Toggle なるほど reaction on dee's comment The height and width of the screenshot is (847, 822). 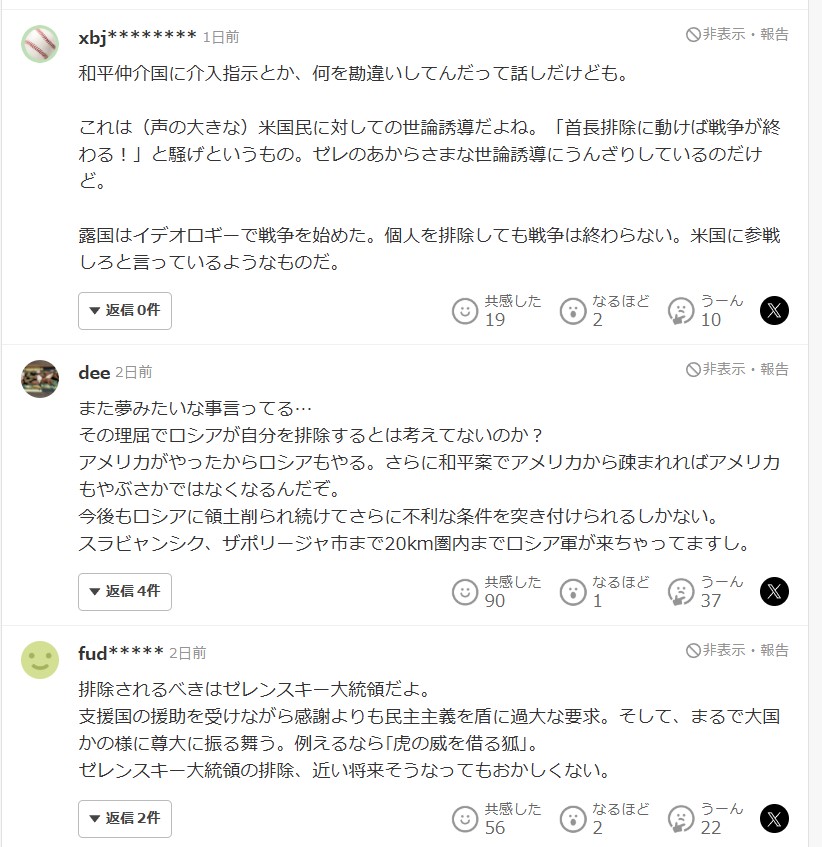[572, 592]
